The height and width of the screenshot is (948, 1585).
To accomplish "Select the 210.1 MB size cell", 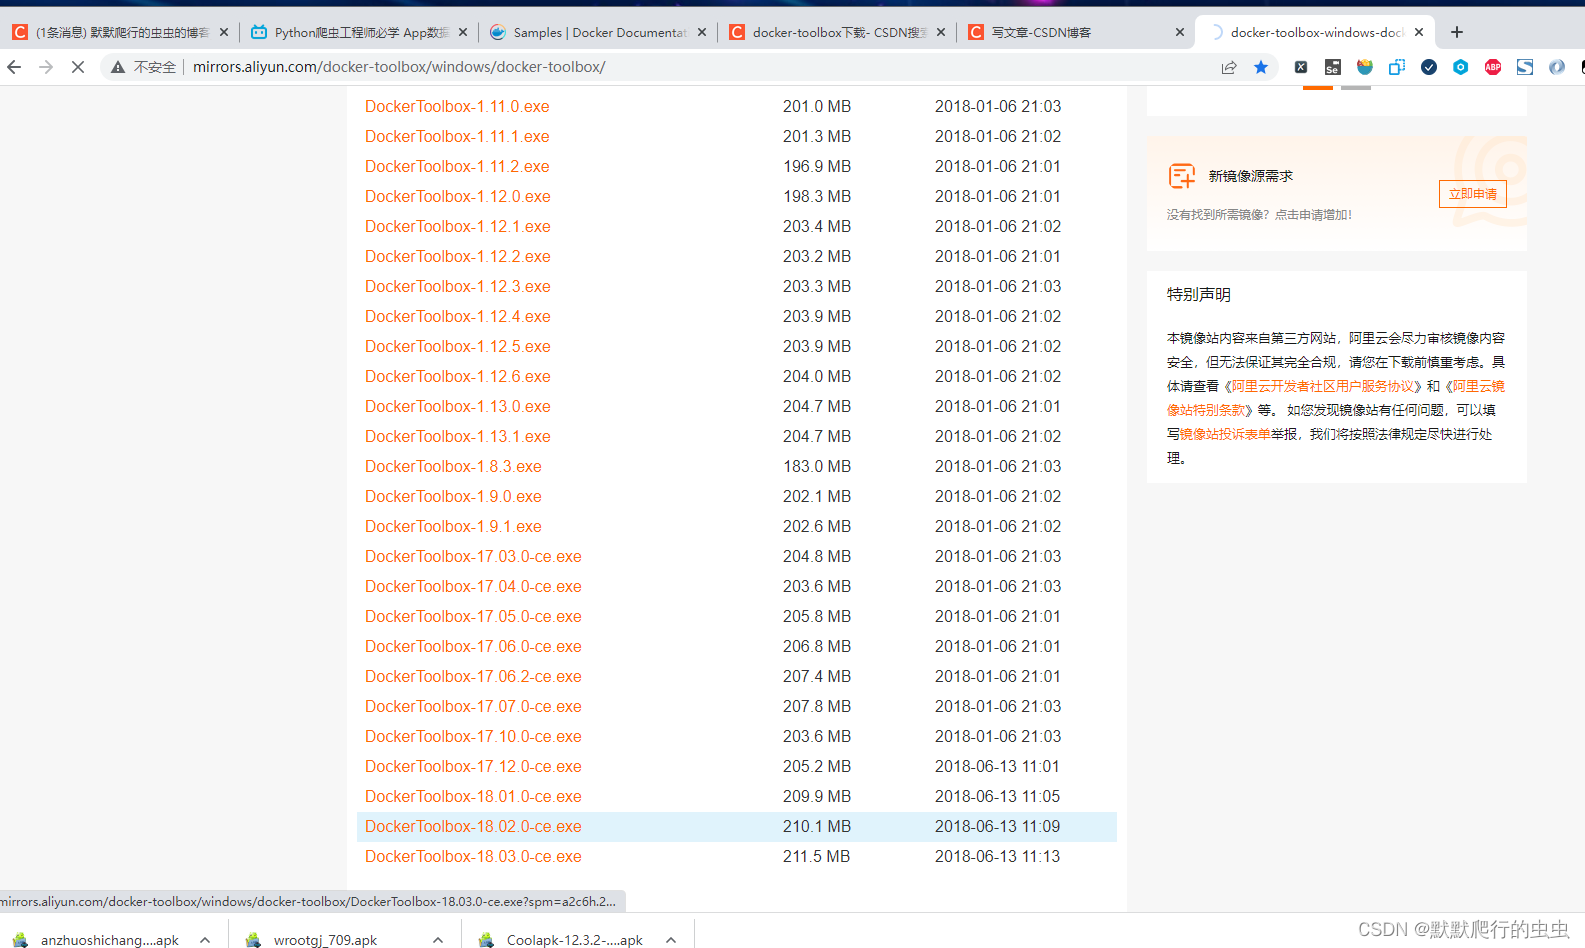I will pos(817,826).
